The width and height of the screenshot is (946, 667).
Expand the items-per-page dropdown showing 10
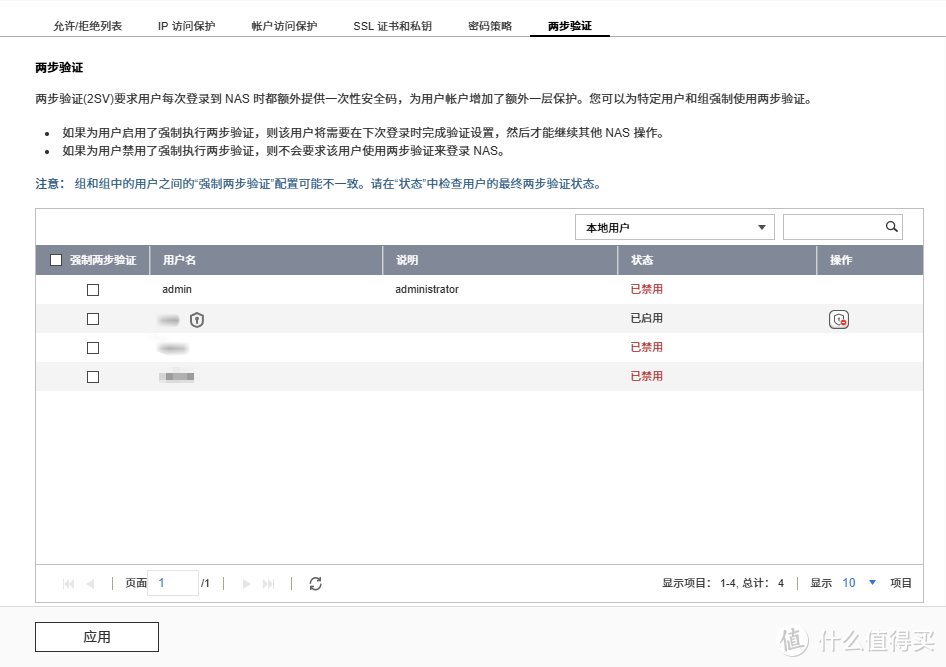click(858, 583)
